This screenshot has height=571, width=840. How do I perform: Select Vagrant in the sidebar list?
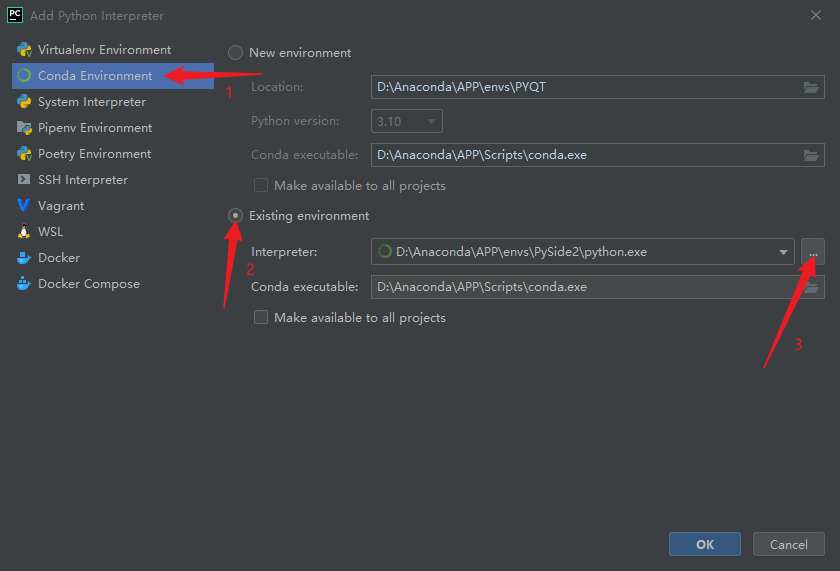pyautogui.click(x=112, y=206)
